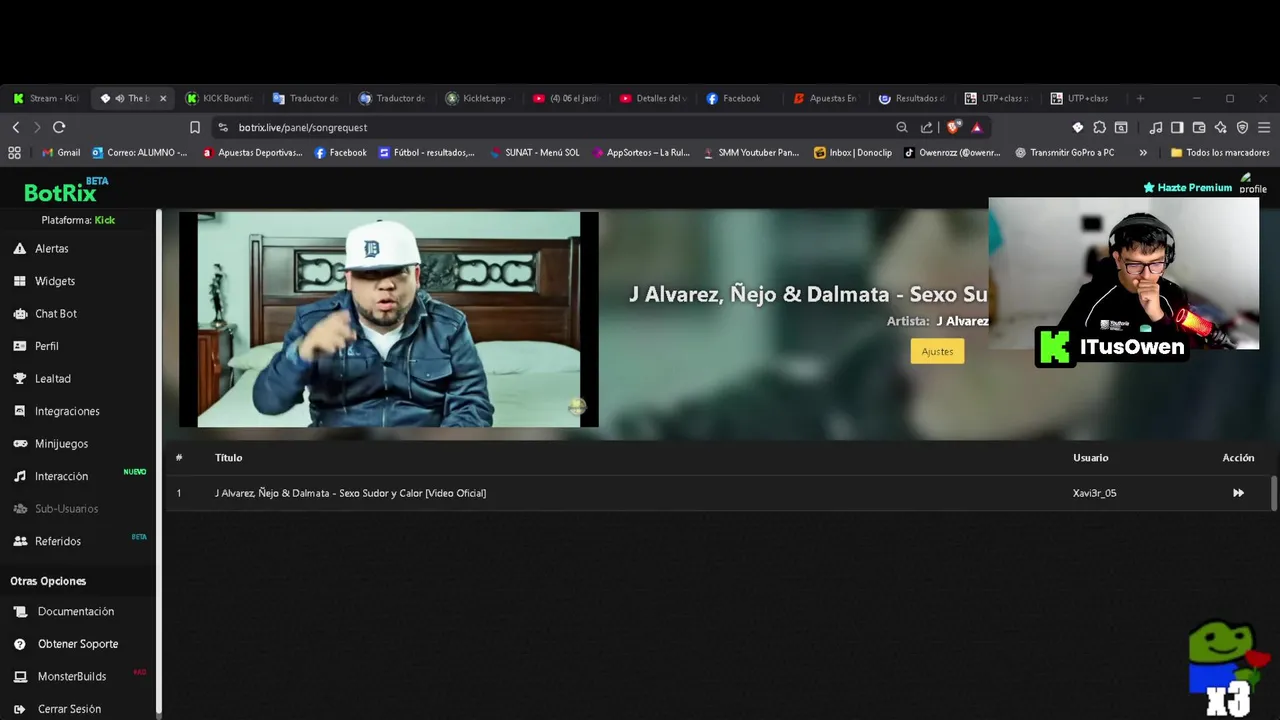Click the BotRix BETA logo
Screen dimensions: 1280x720
point(66,190)
